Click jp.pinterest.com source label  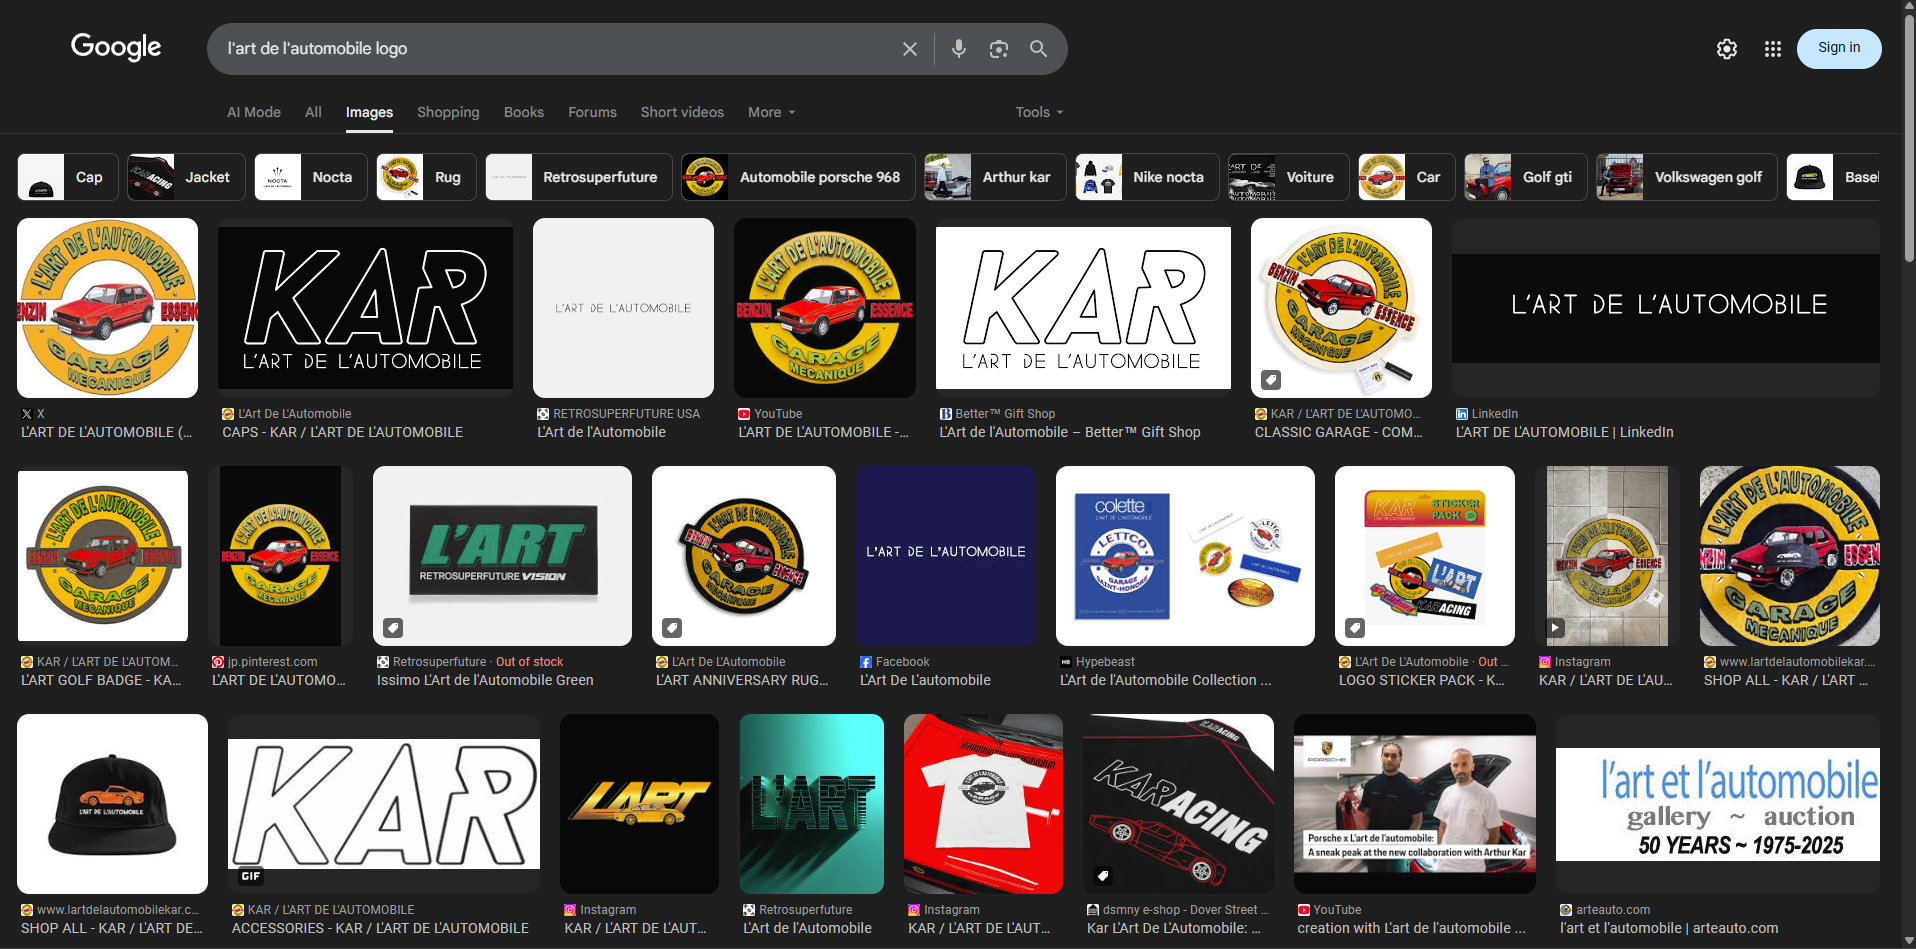tap(272, 662)
